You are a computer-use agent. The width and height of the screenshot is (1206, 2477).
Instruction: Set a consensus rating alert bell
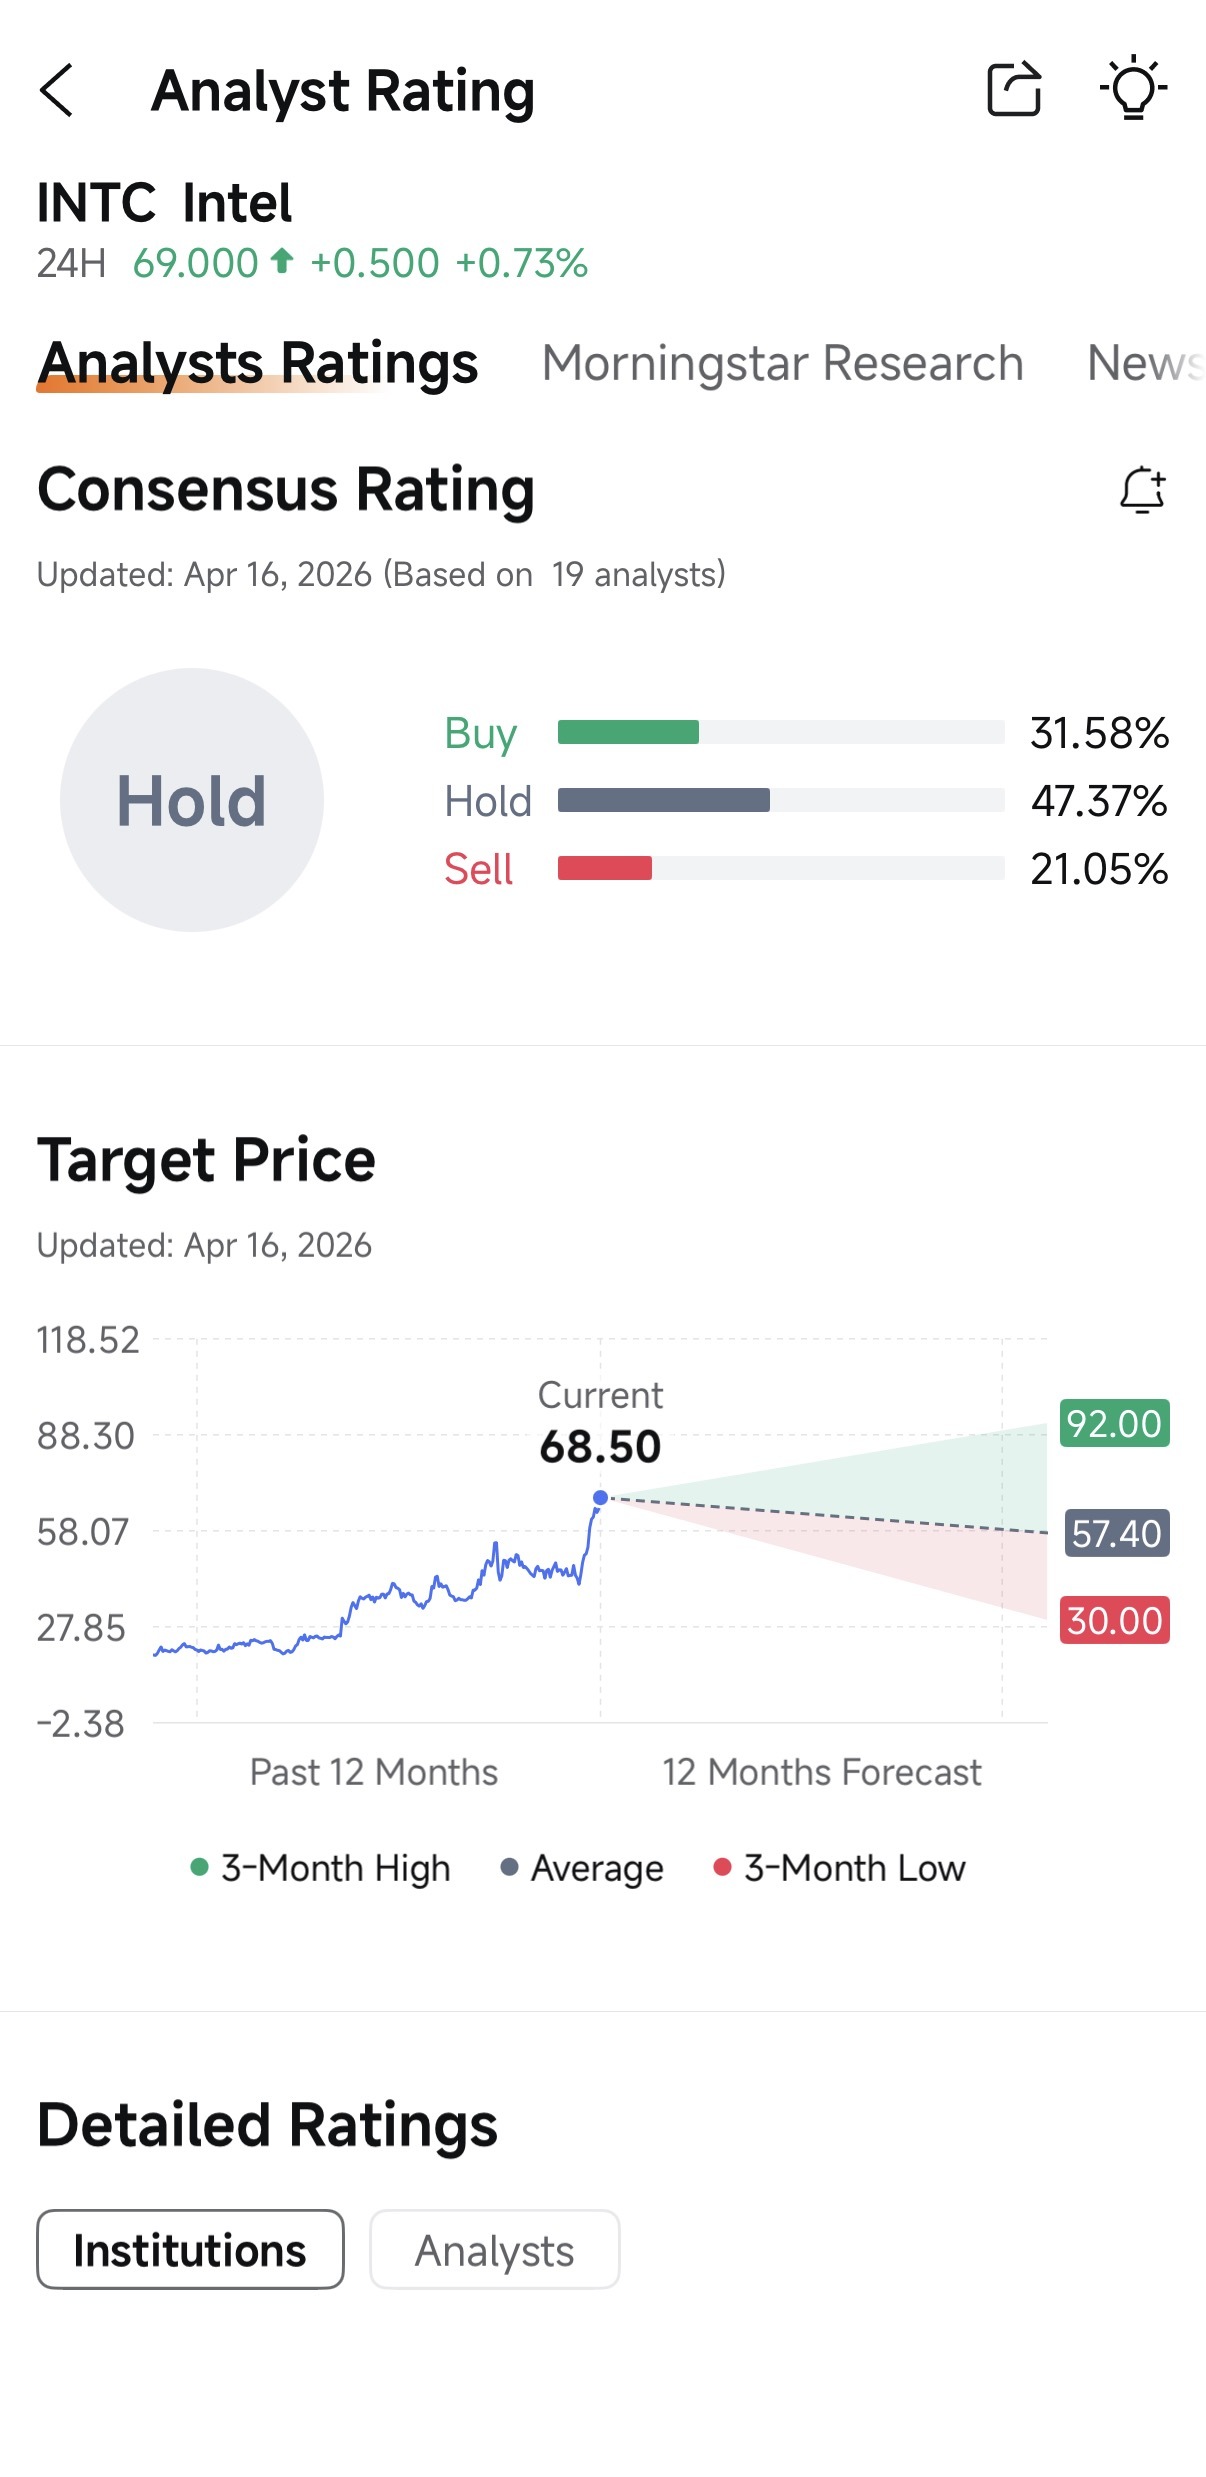coord(1142,490)
